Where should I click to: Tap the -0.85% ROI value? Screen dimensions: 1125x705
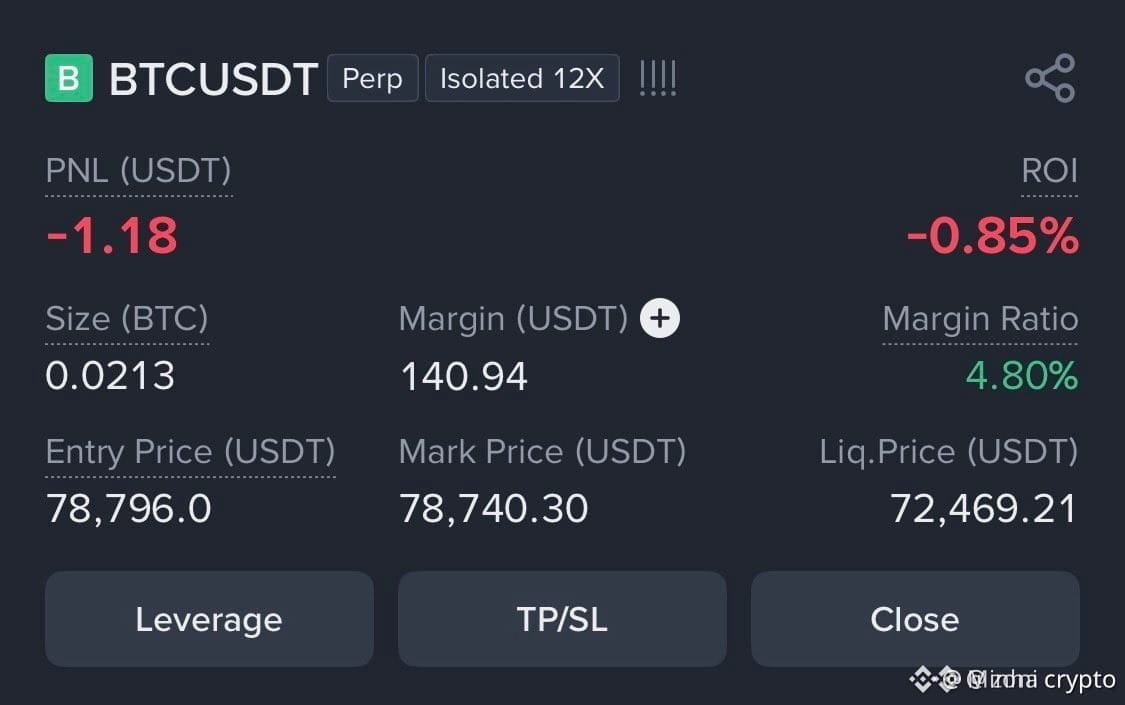click(x=992, y=235)
